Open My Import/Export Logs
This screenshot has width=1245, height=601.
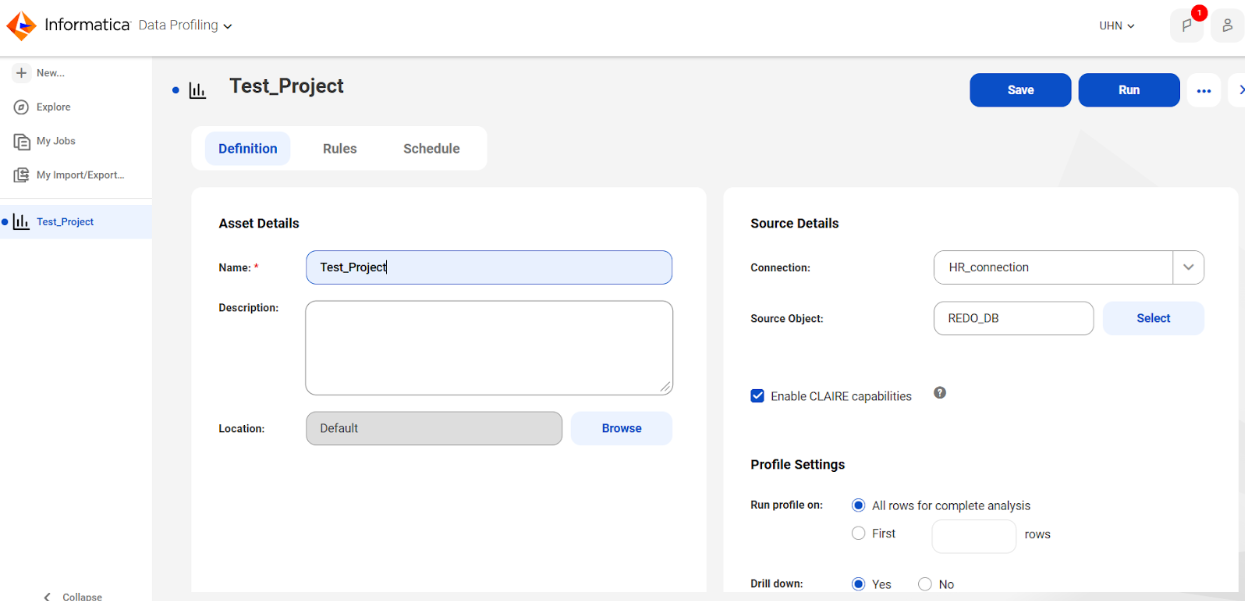point(22,175)
